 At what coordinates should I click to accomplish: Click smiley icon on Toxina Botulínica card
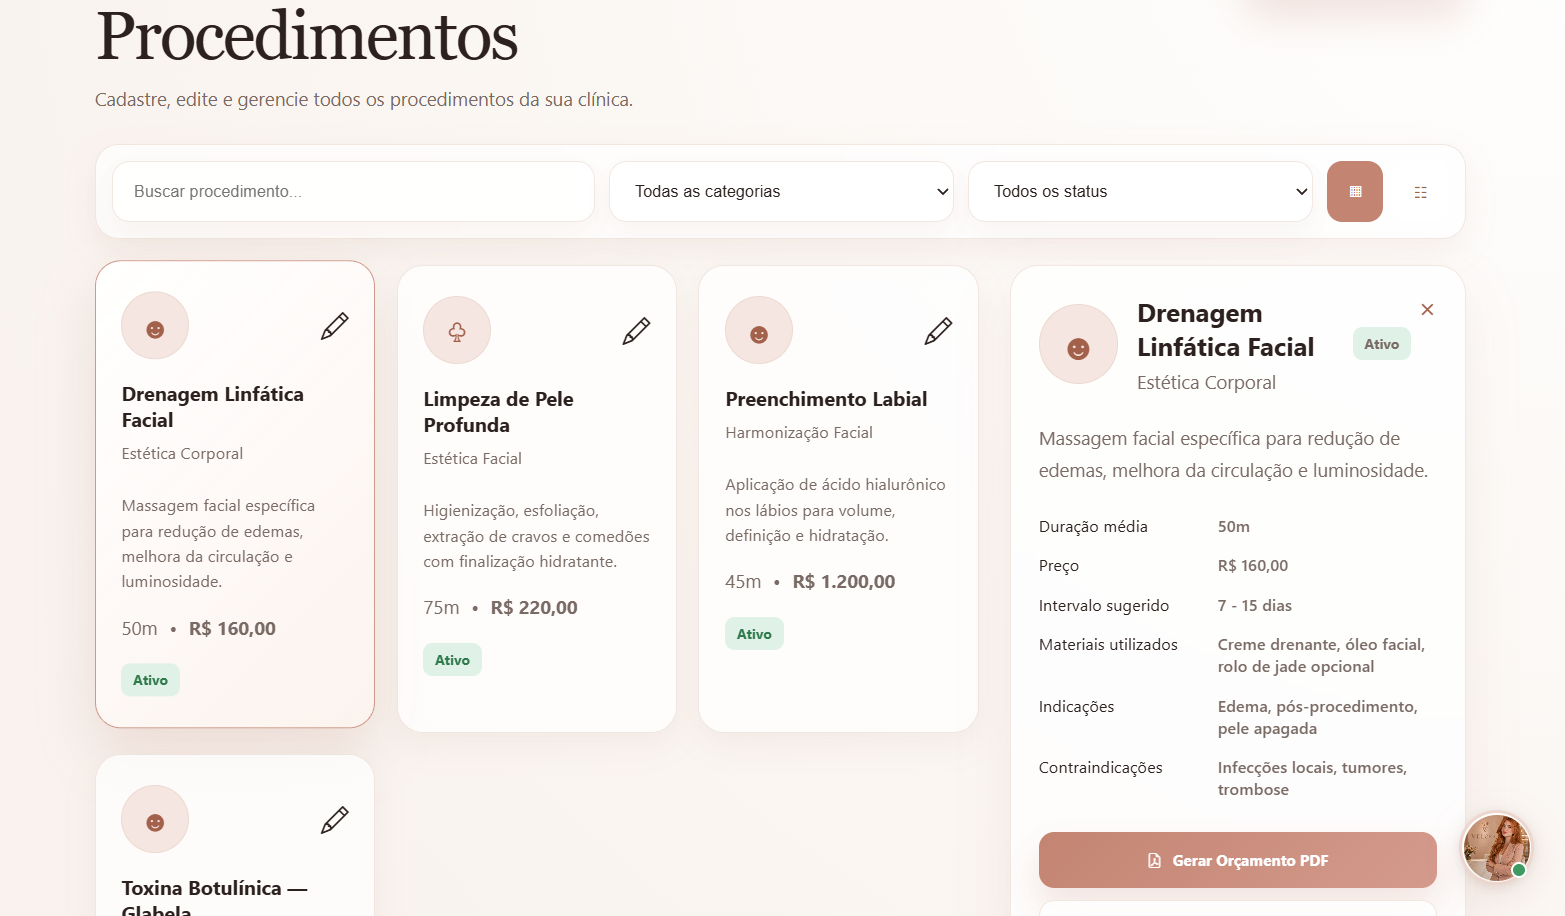pyautogui.click(x=155, y=820)
